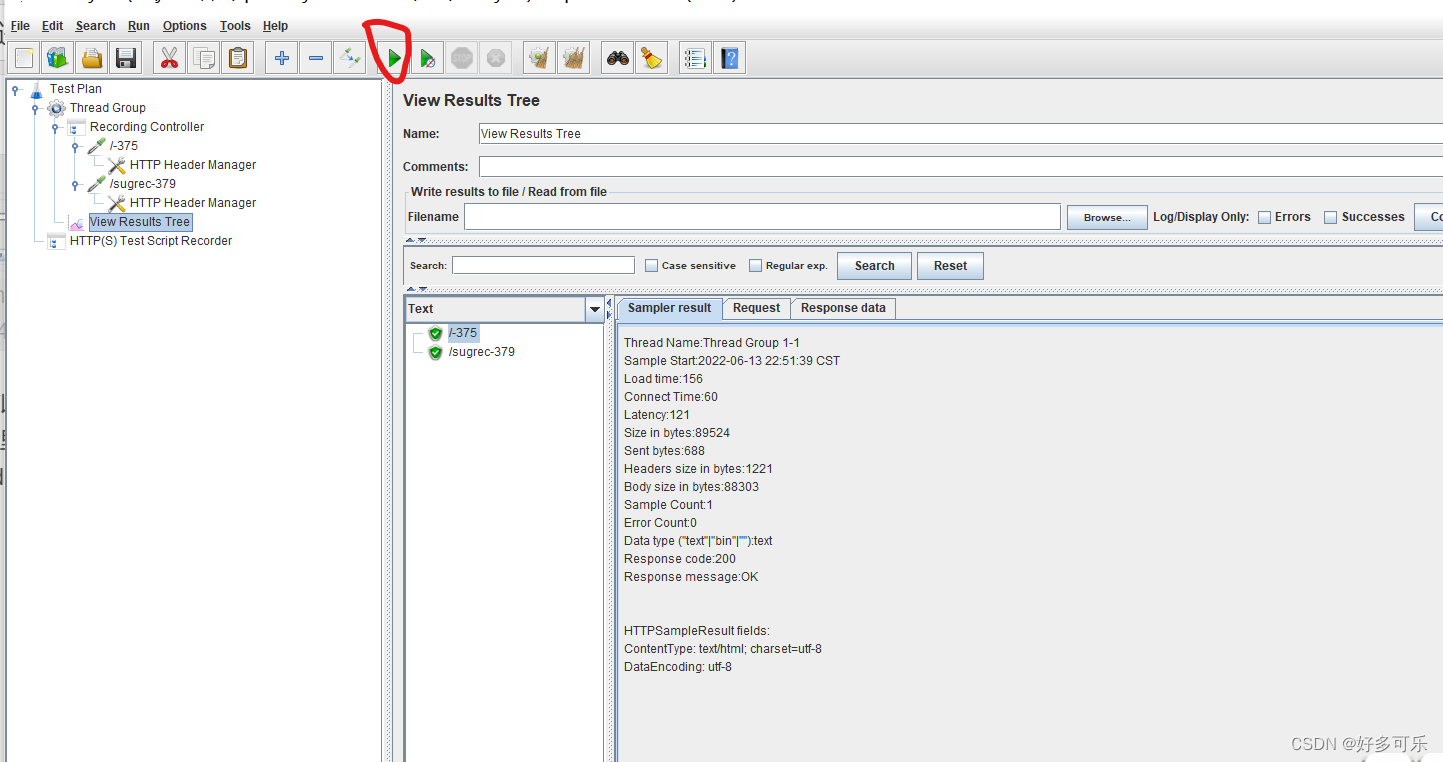Viewport: 1443px width, 762px height.
Task: Collapse the /sugrec-379 sampler node
Action: pyautogui.click(x=76, y=184)
